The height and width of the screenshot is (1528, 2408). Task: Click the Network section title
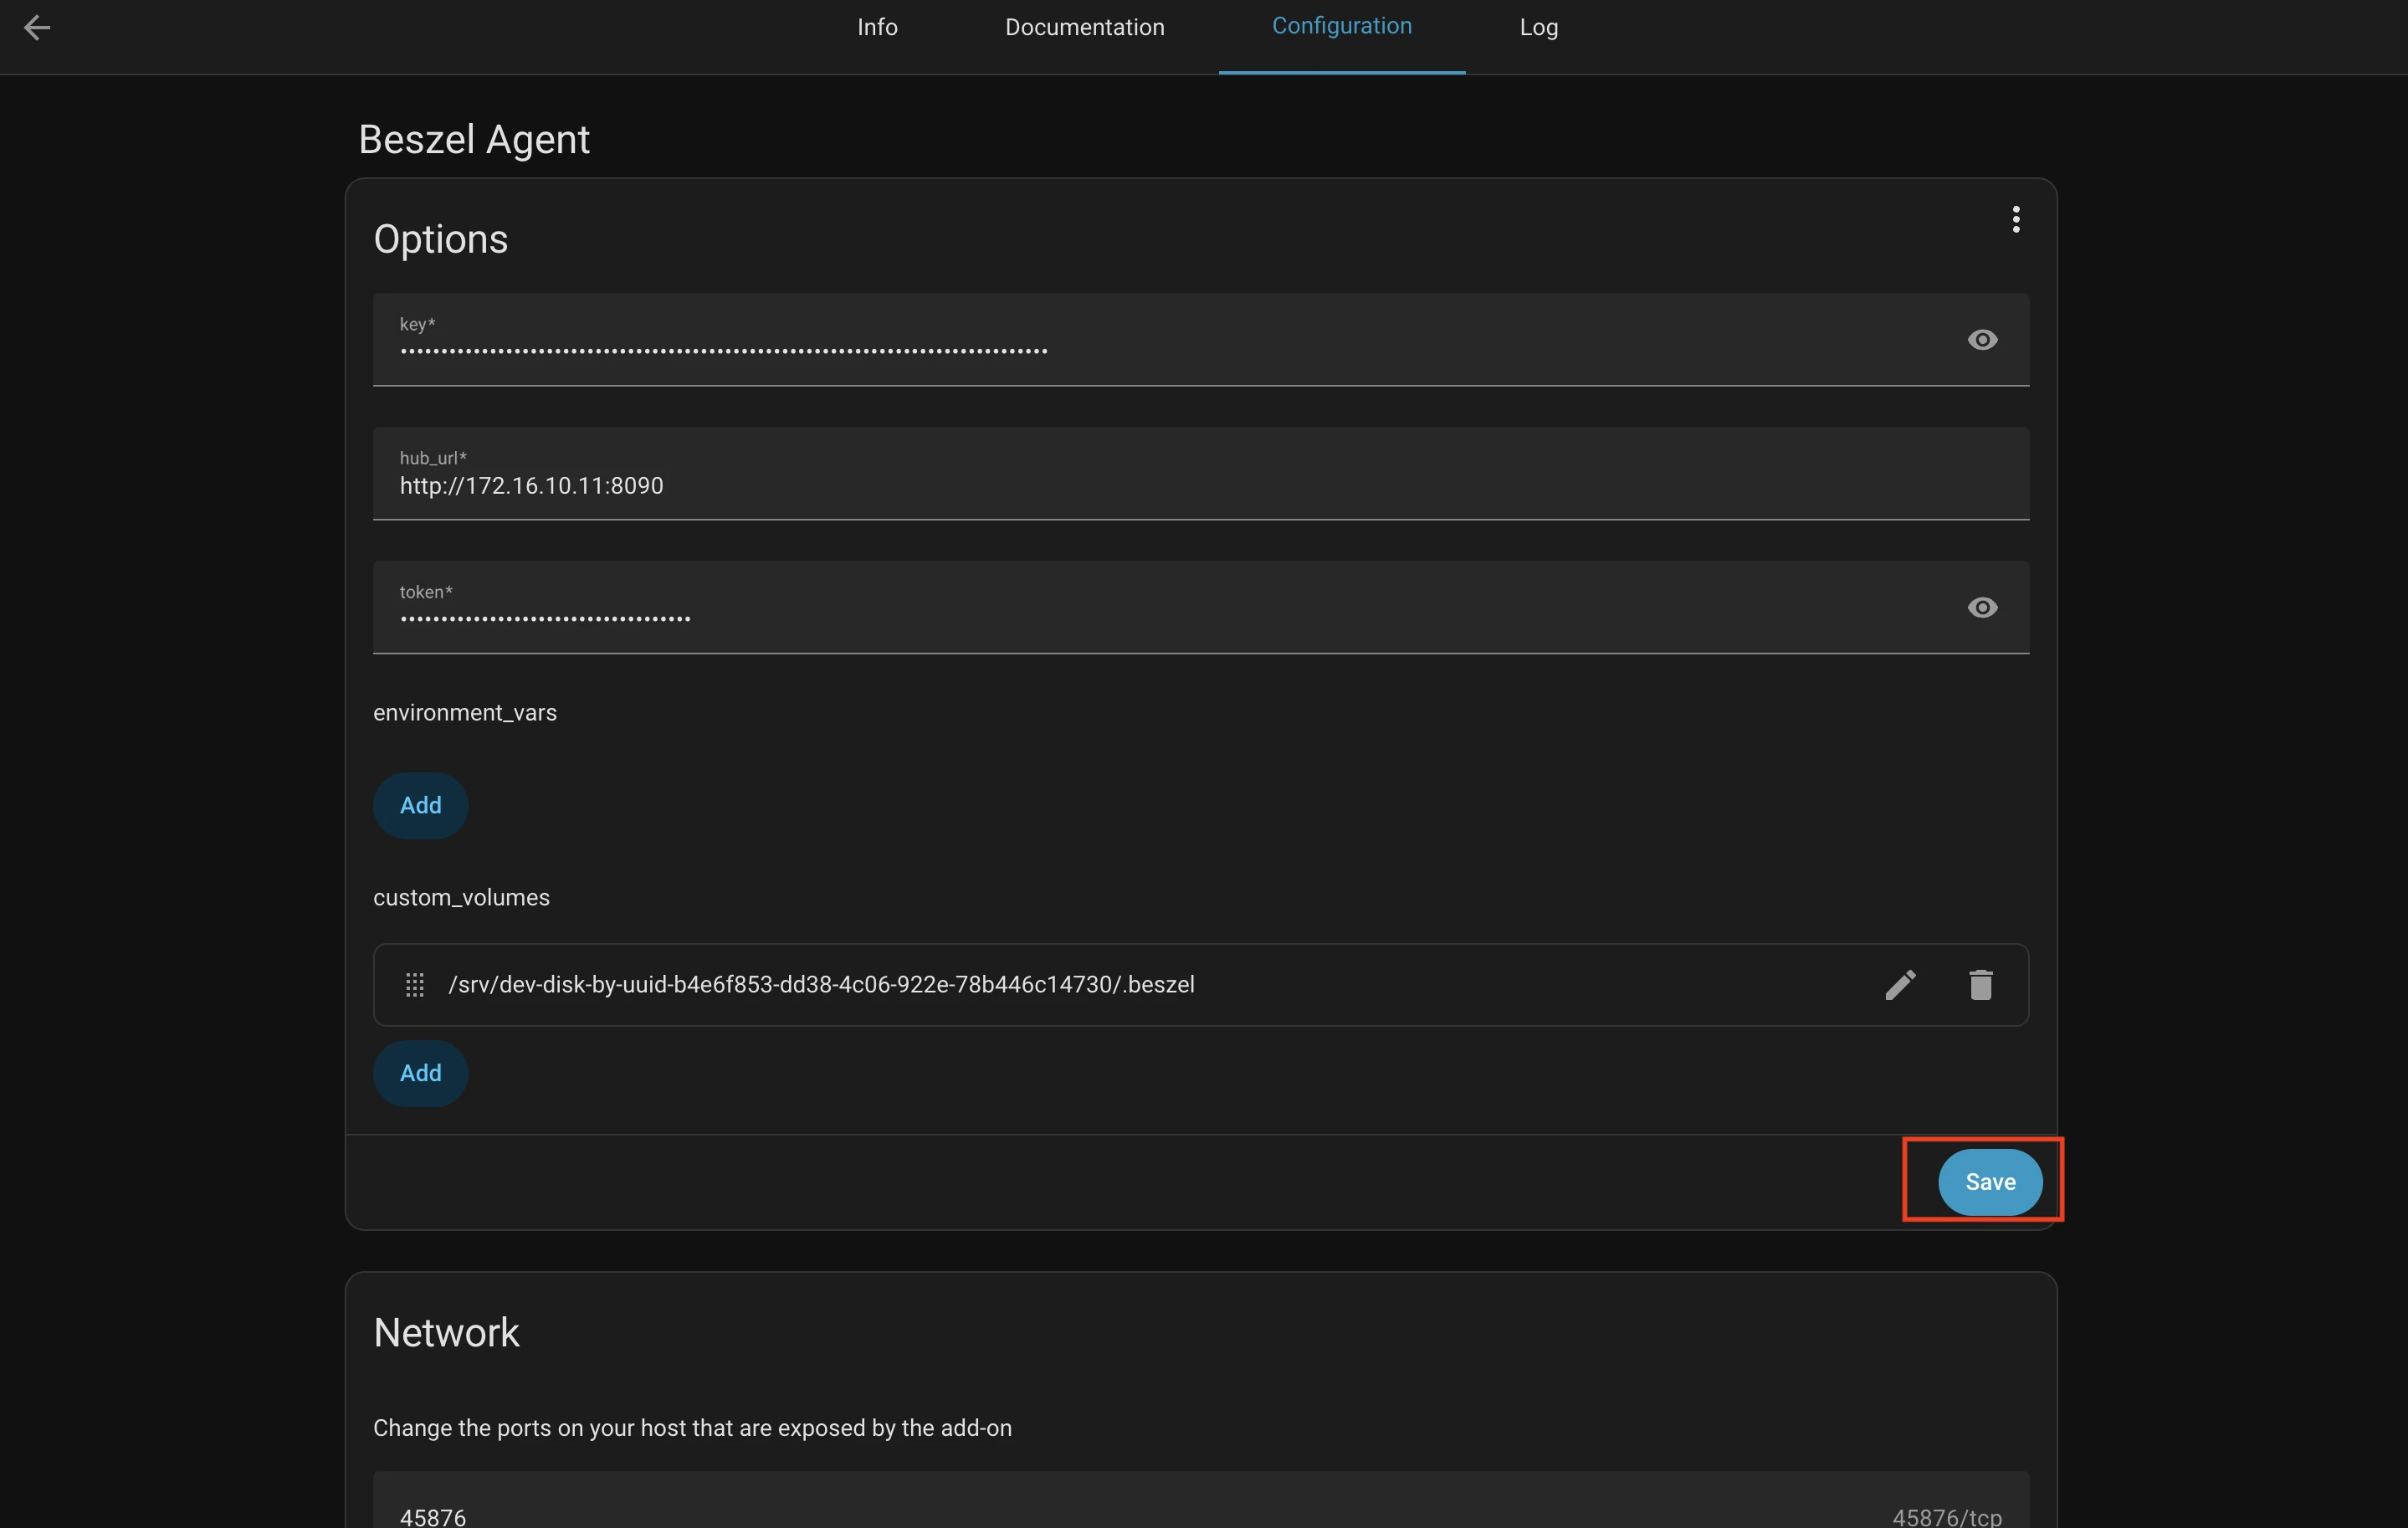pos(446,1332)
